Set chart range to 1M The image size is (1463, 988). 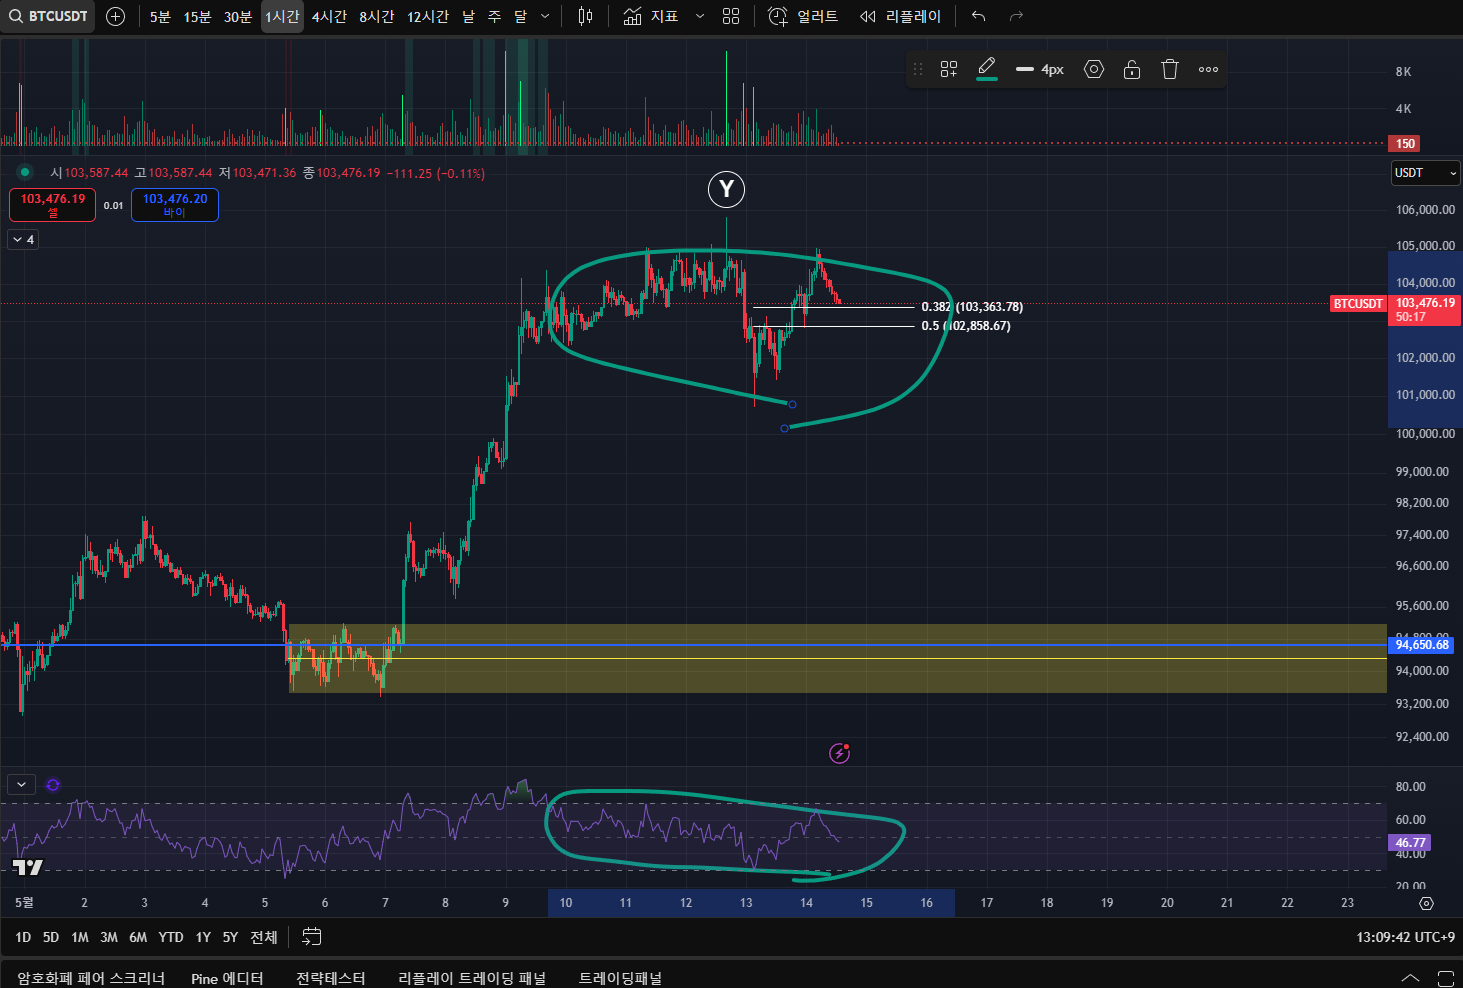(x=80, y=937)
